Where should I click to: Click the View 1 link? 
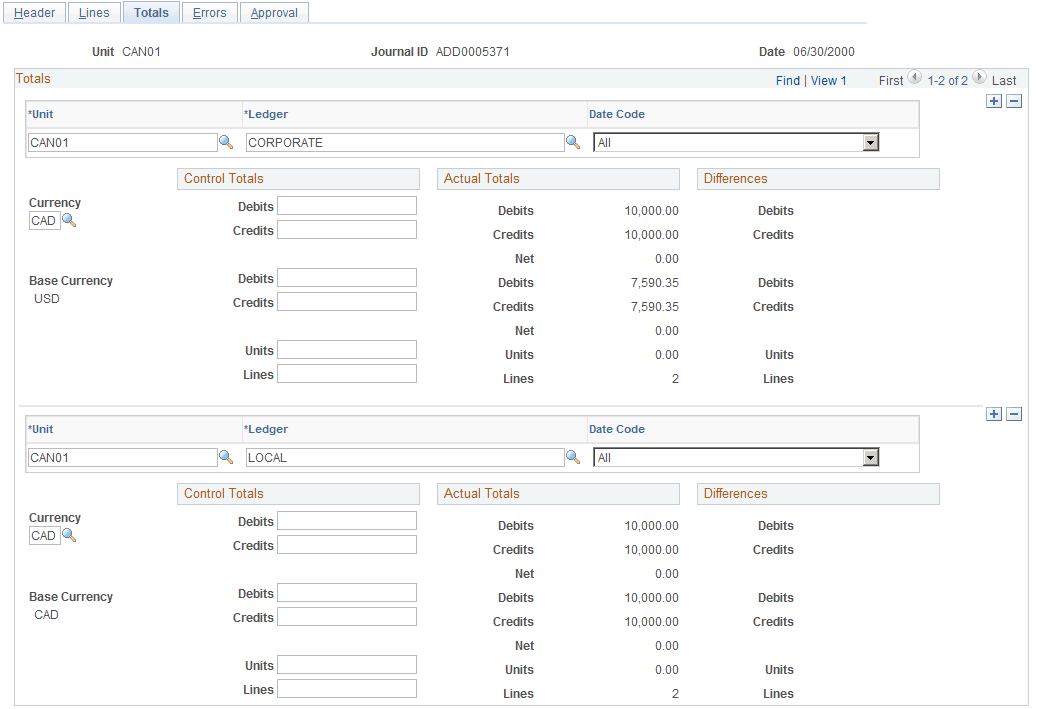coord(829,81)
